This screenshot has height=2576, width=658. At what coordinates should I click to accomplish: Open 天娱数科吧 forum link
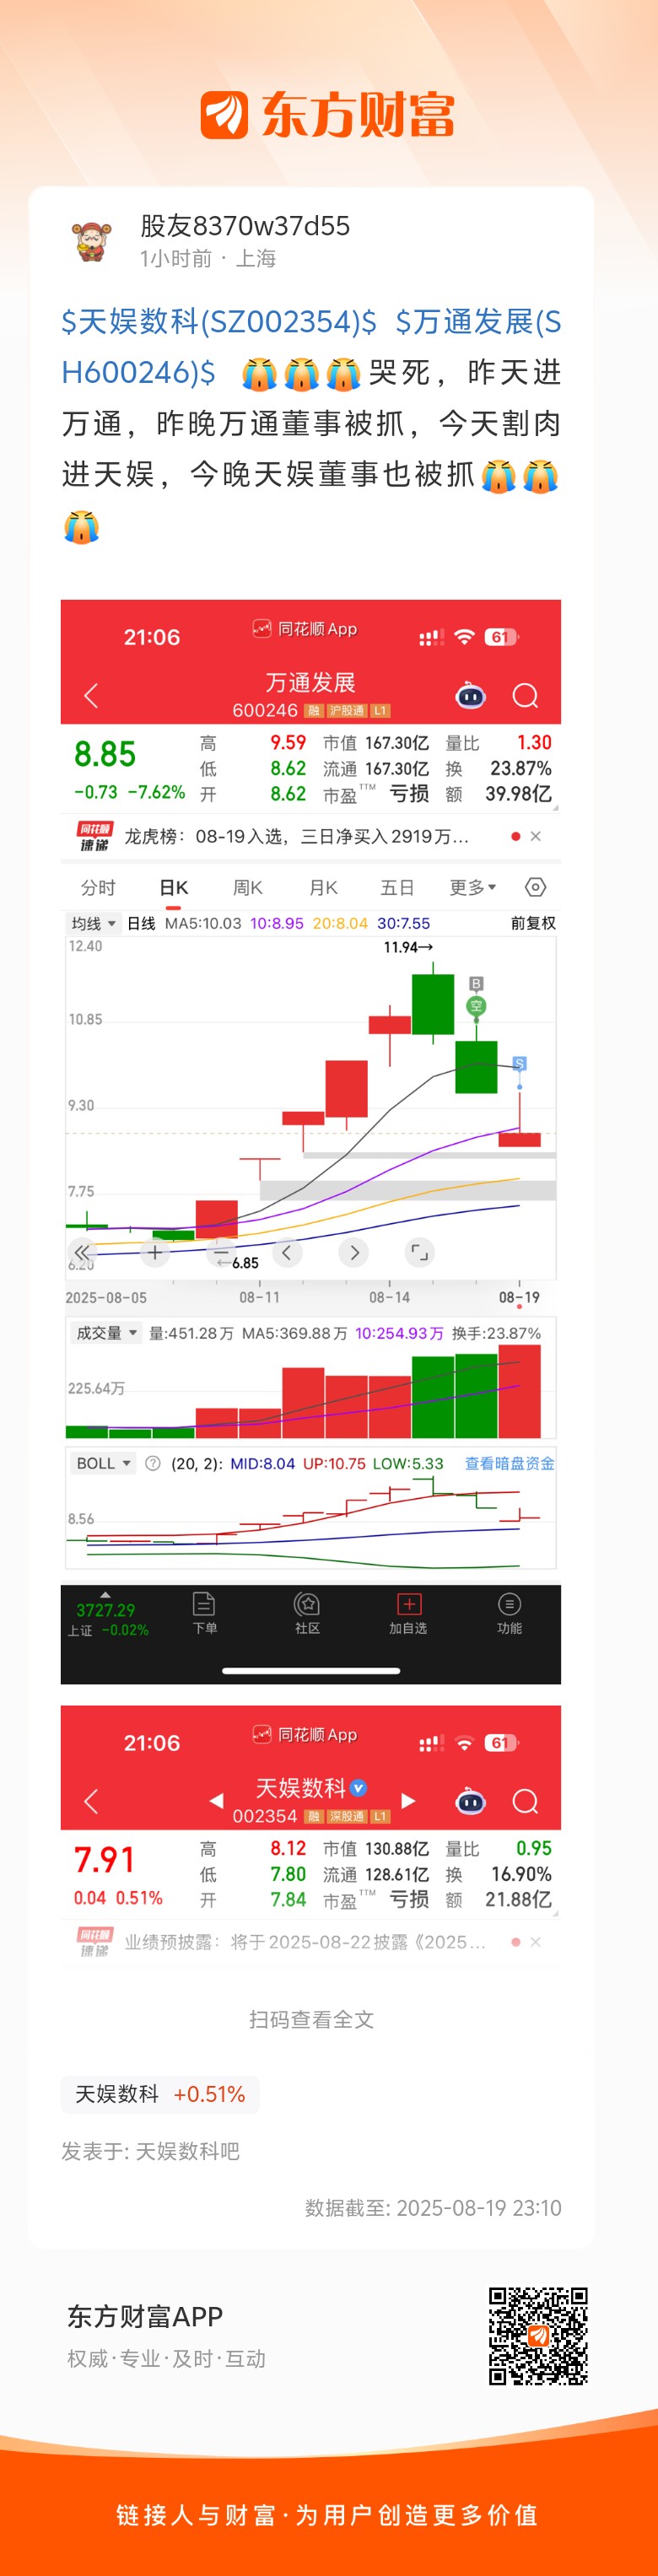click(x=187, y=2151)
